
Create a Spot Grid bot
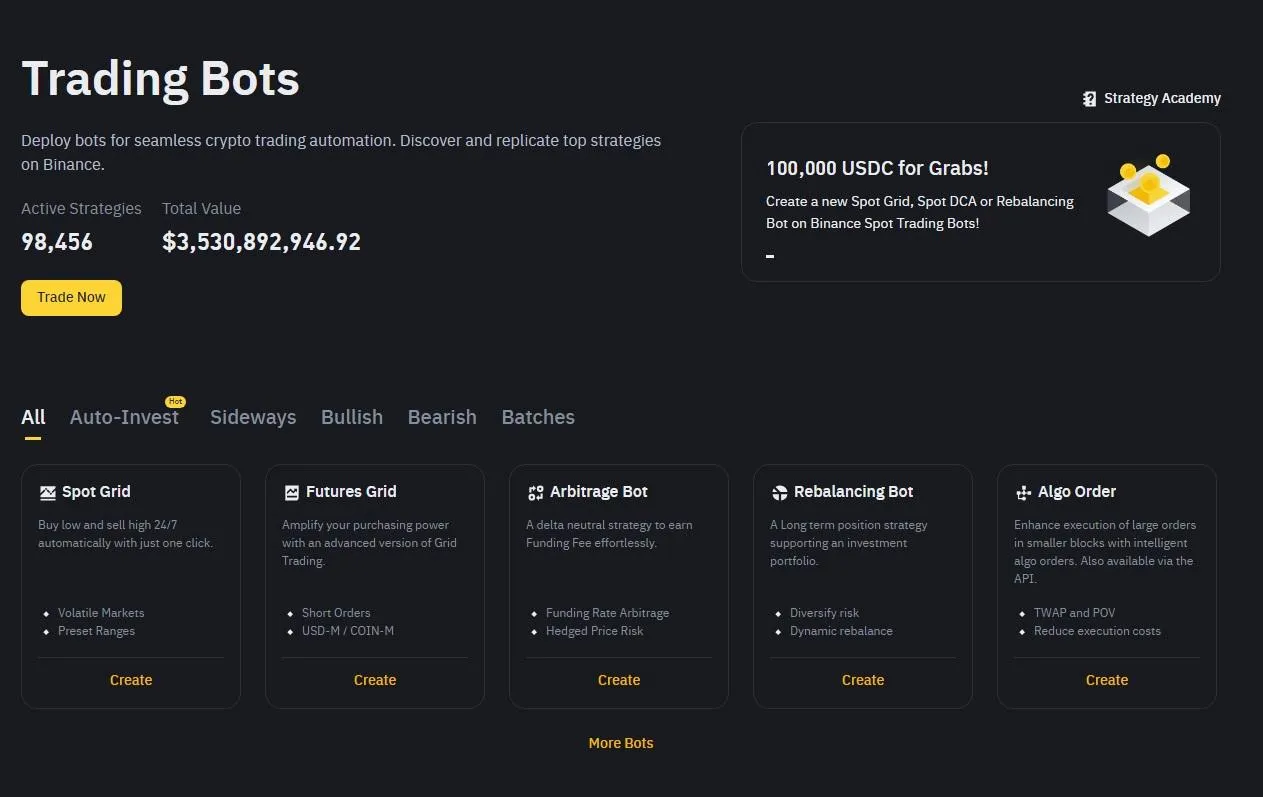click(131, 680)
